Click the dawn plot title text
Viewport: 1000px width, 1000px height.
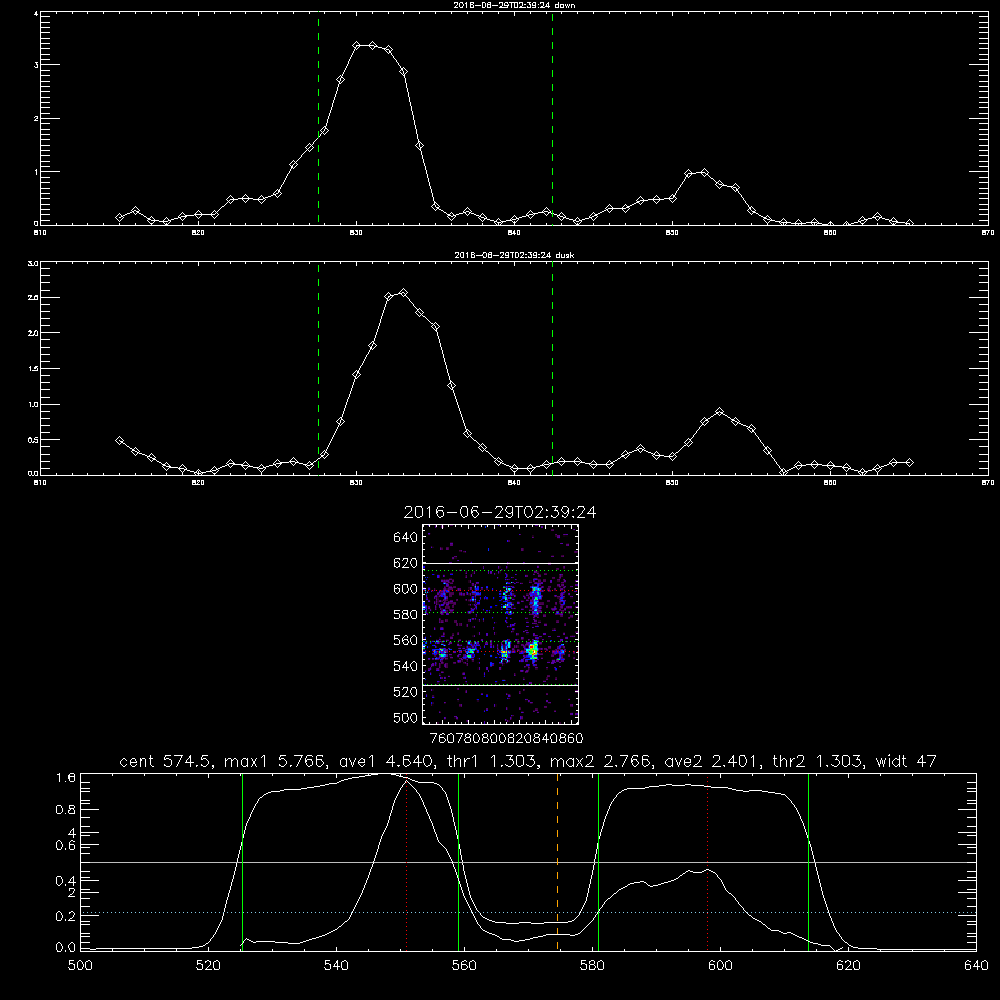pyautogui.click(x=514, y=5)
